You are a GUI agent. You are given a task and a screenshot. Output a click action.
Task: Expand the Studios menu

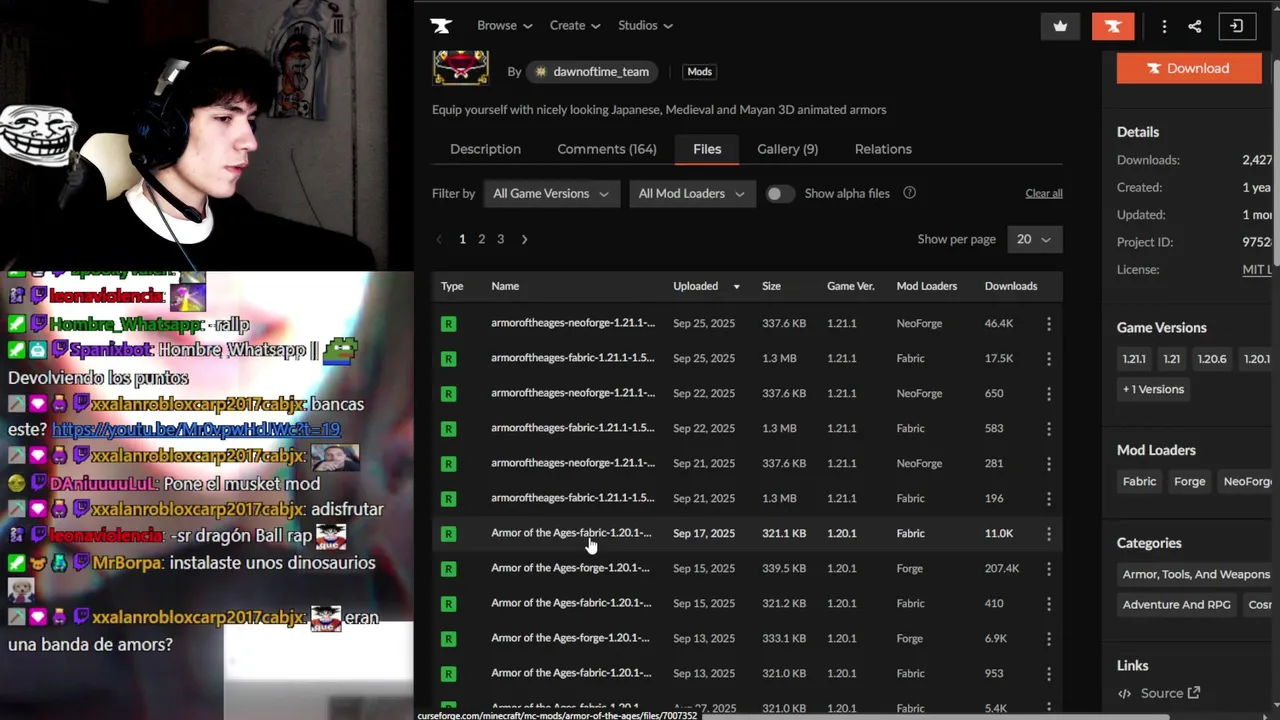click(x=645, y=26)
